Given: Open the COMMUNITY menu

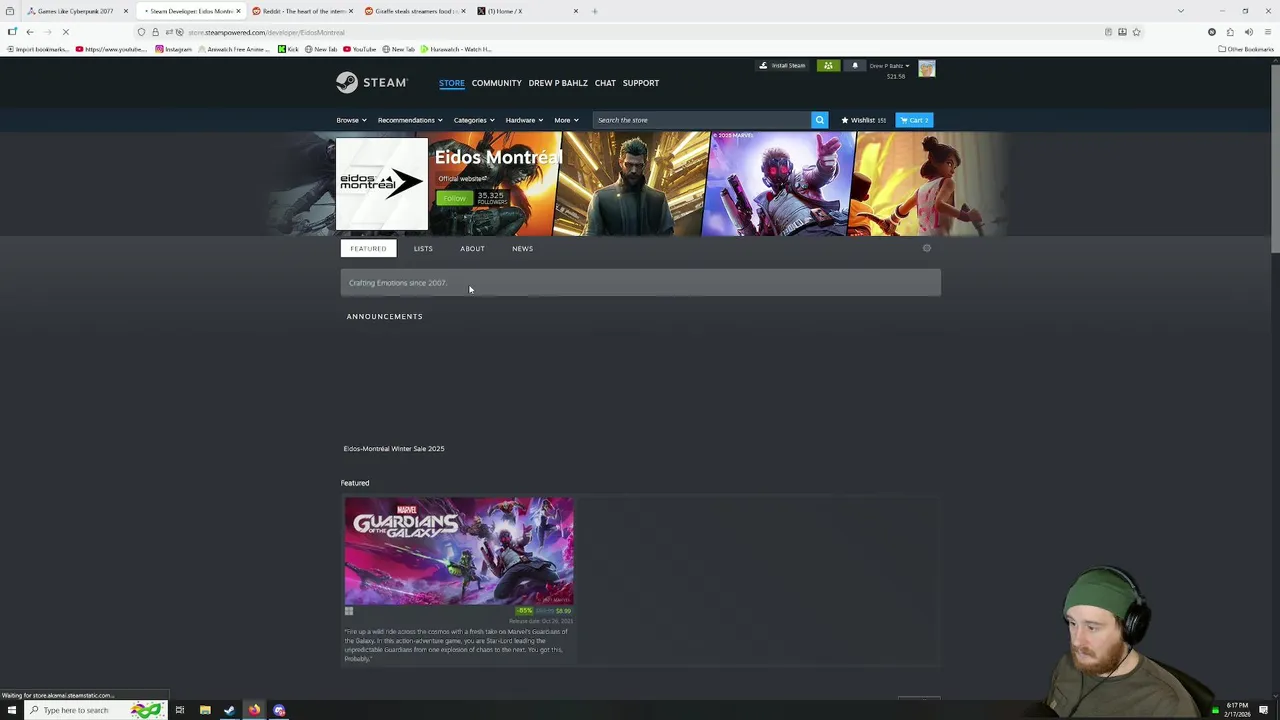Looking at the screenshot, I should point(497,83).
